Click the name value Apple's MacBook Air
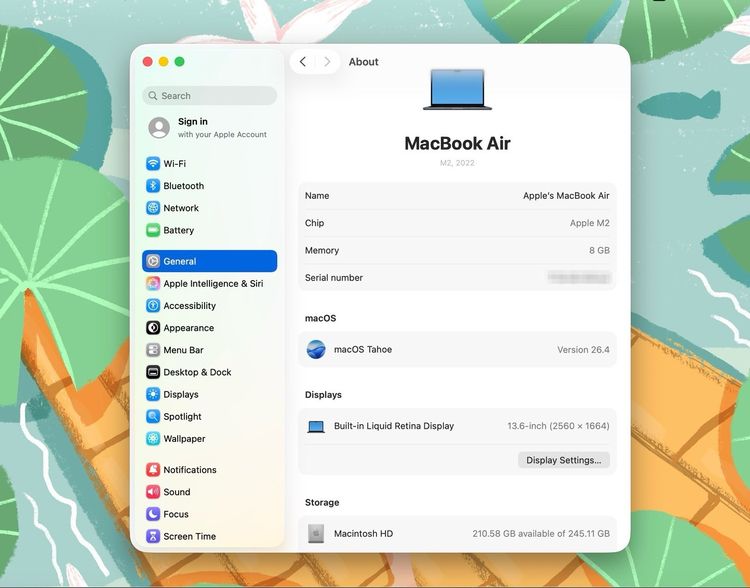This screenshot has height=588, width=750. (566, 196)
